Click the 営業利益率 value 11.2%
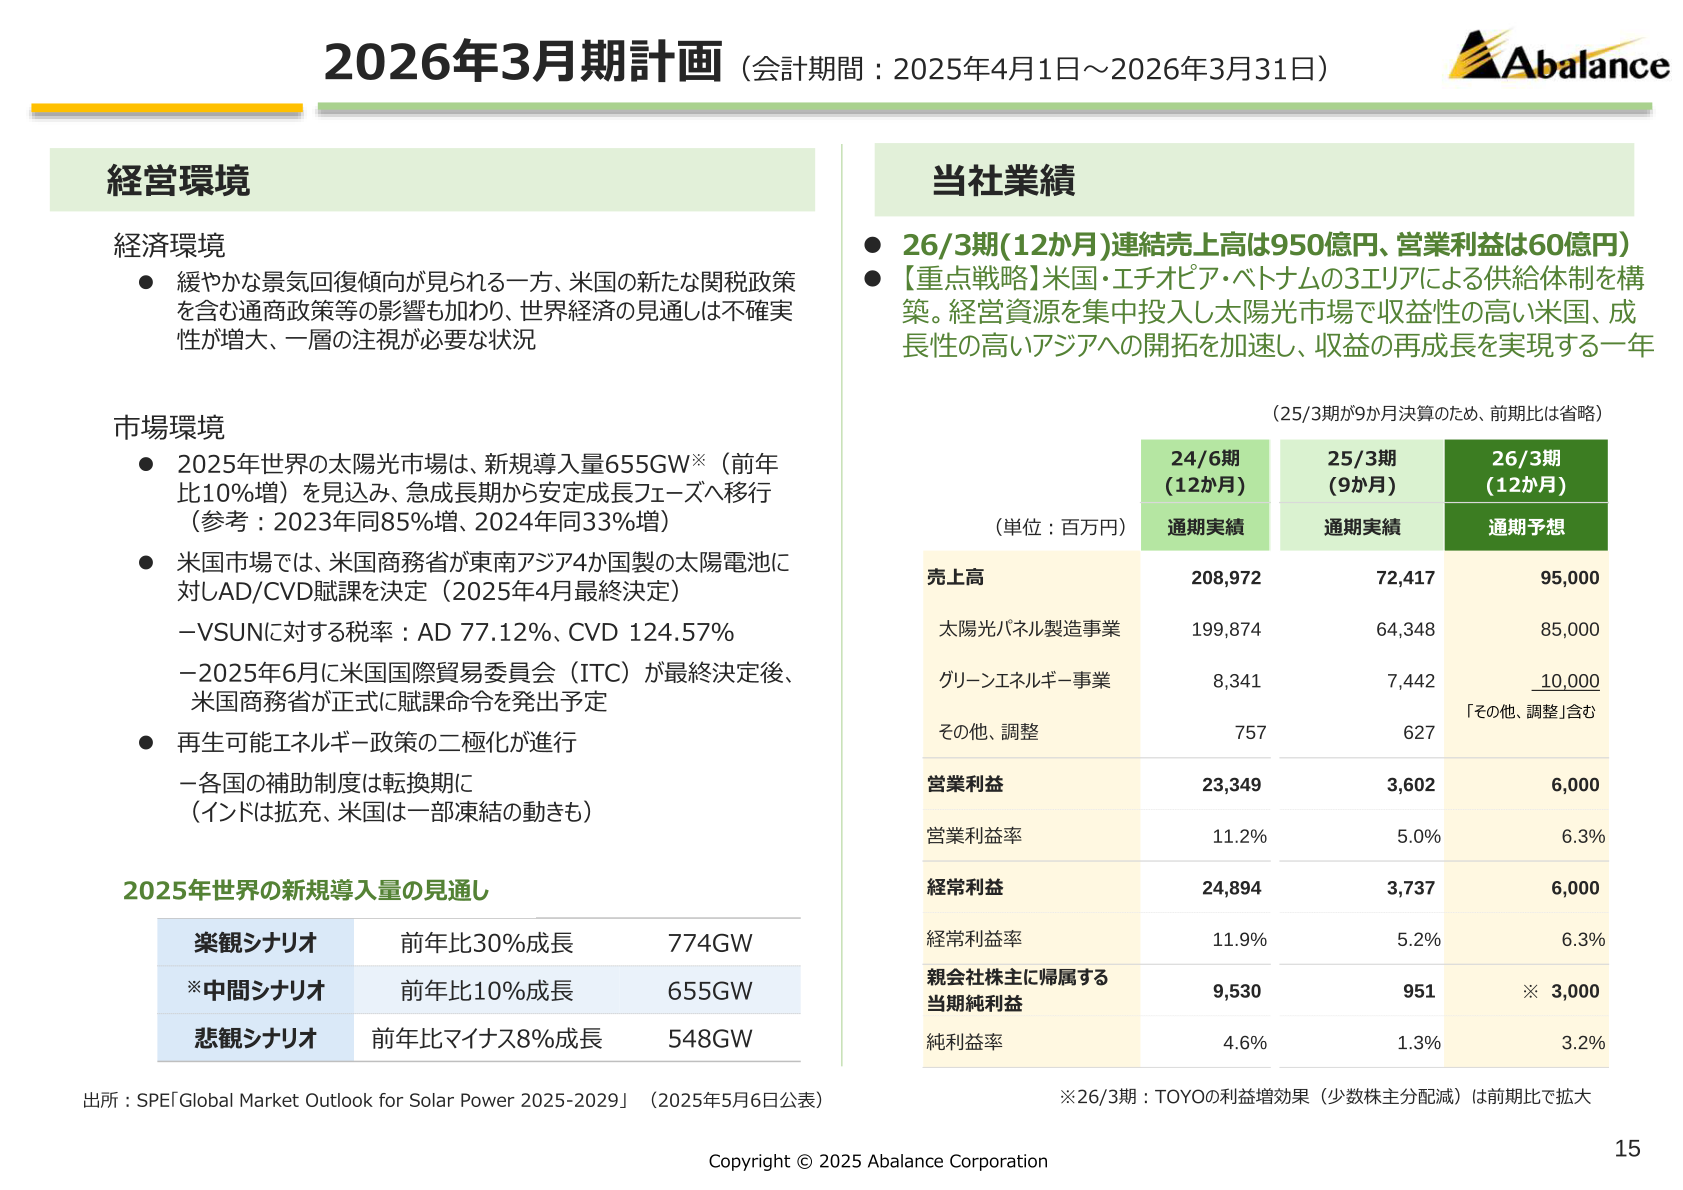This screenshot has width=1683, height=1190. (1239, 837)
